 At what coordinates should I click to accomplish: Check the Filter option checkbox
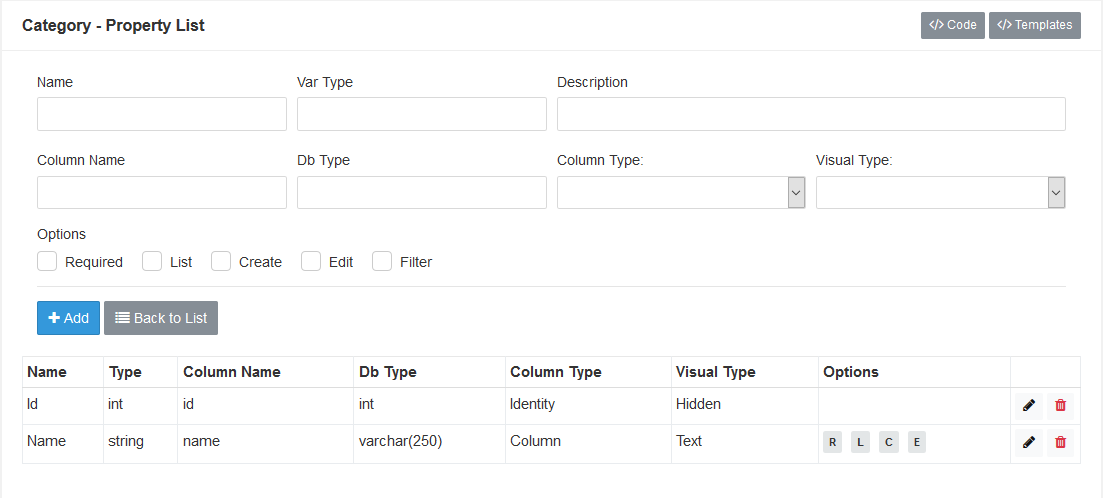[382, 261]
